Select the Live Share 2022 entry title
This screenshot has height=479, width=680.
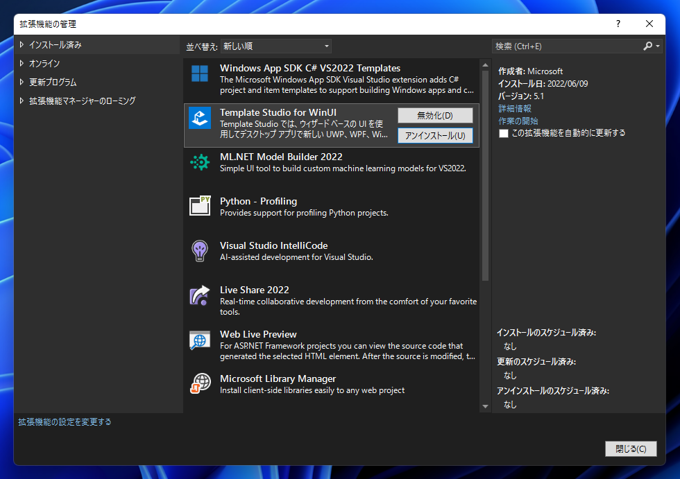point(254,290)
